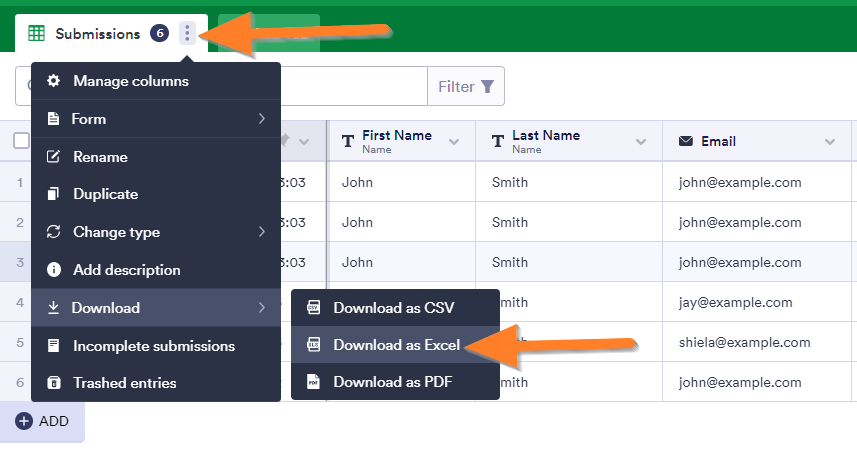
Task: Expand the Form submenu
Action: (261, 119)
